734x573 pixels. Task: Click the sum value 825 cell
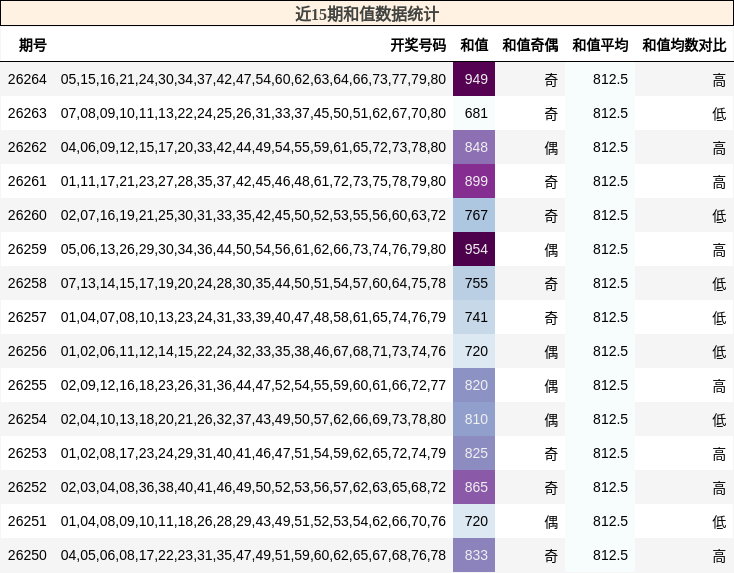(474, 453)
